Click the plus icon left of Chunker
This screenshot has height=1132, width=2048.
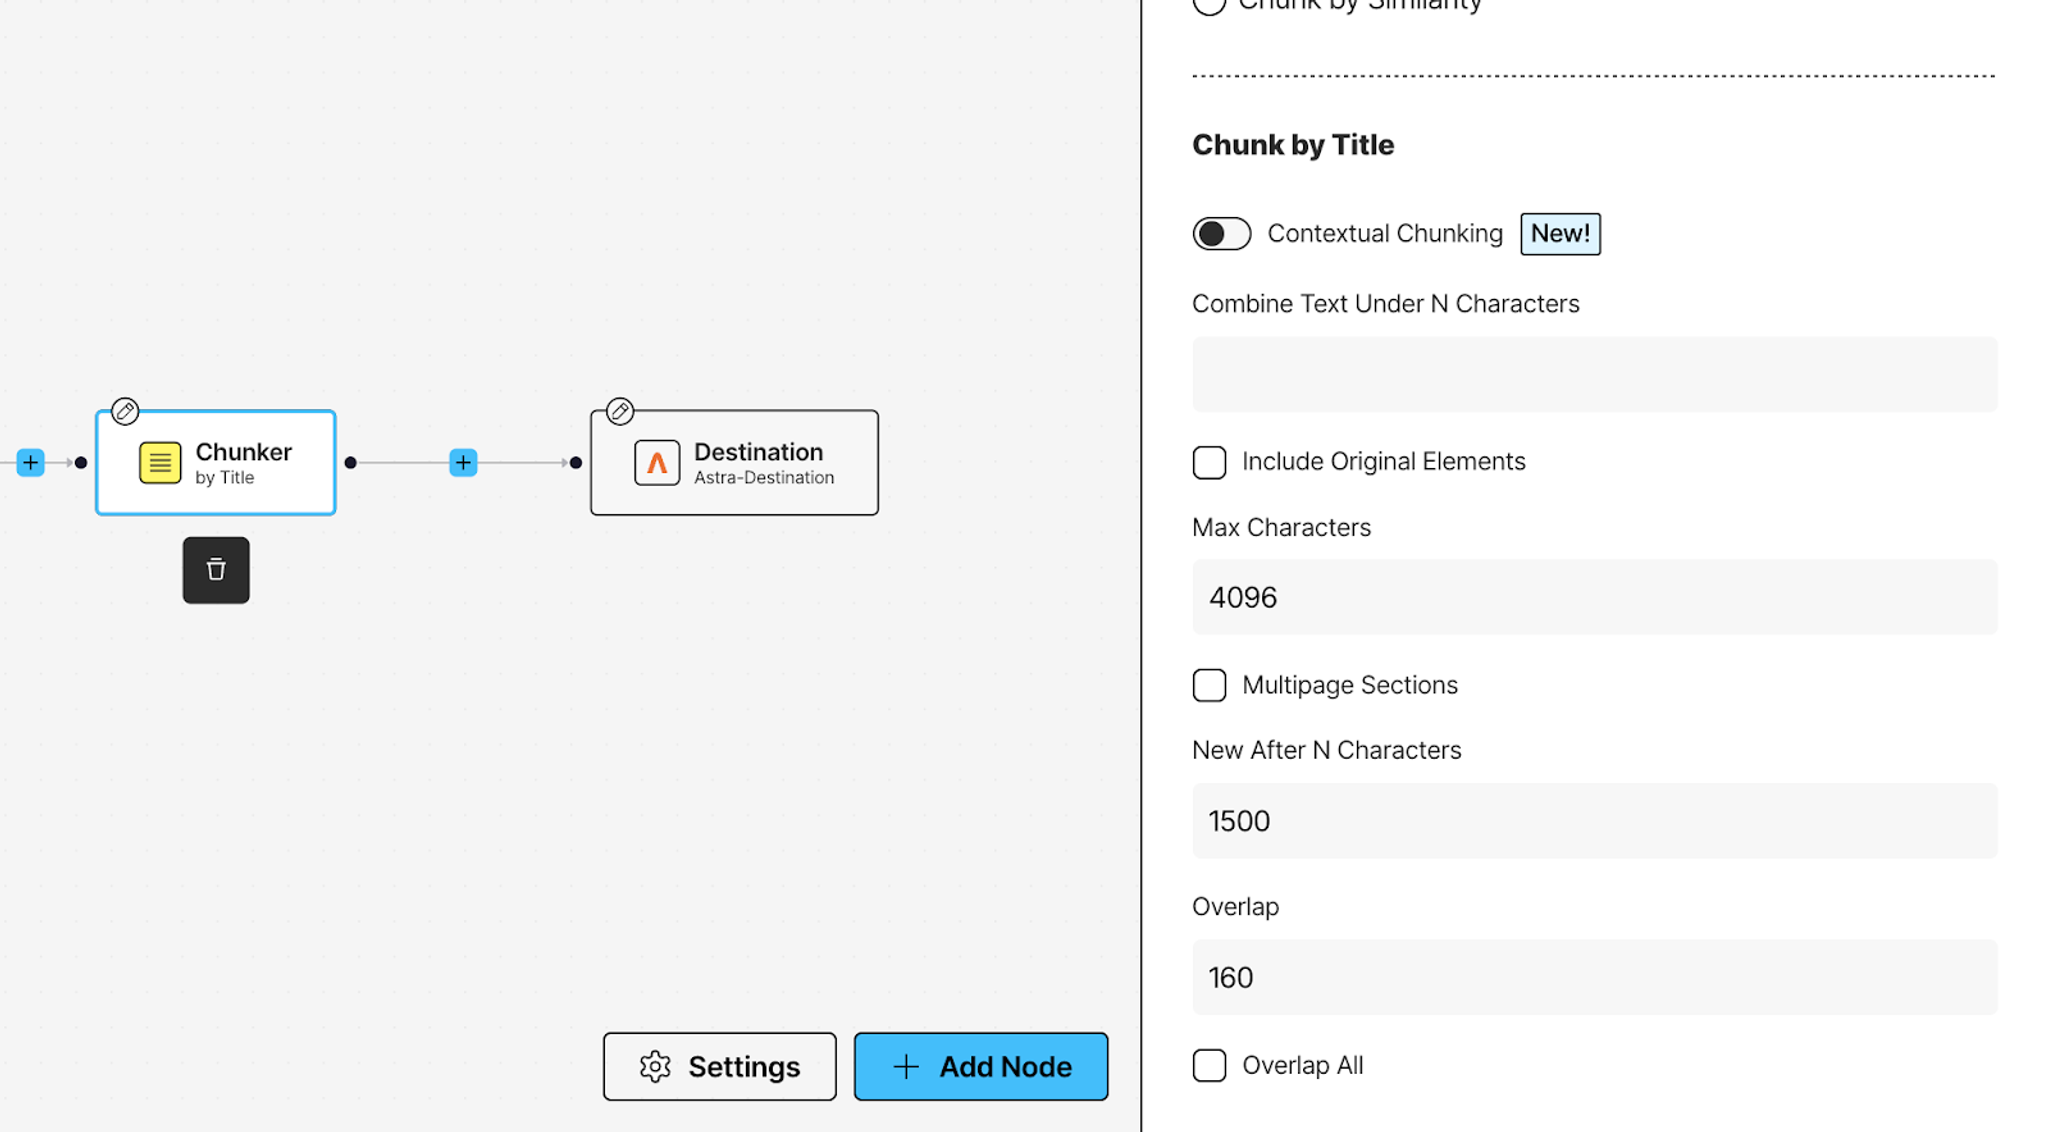tap(31, 463)
